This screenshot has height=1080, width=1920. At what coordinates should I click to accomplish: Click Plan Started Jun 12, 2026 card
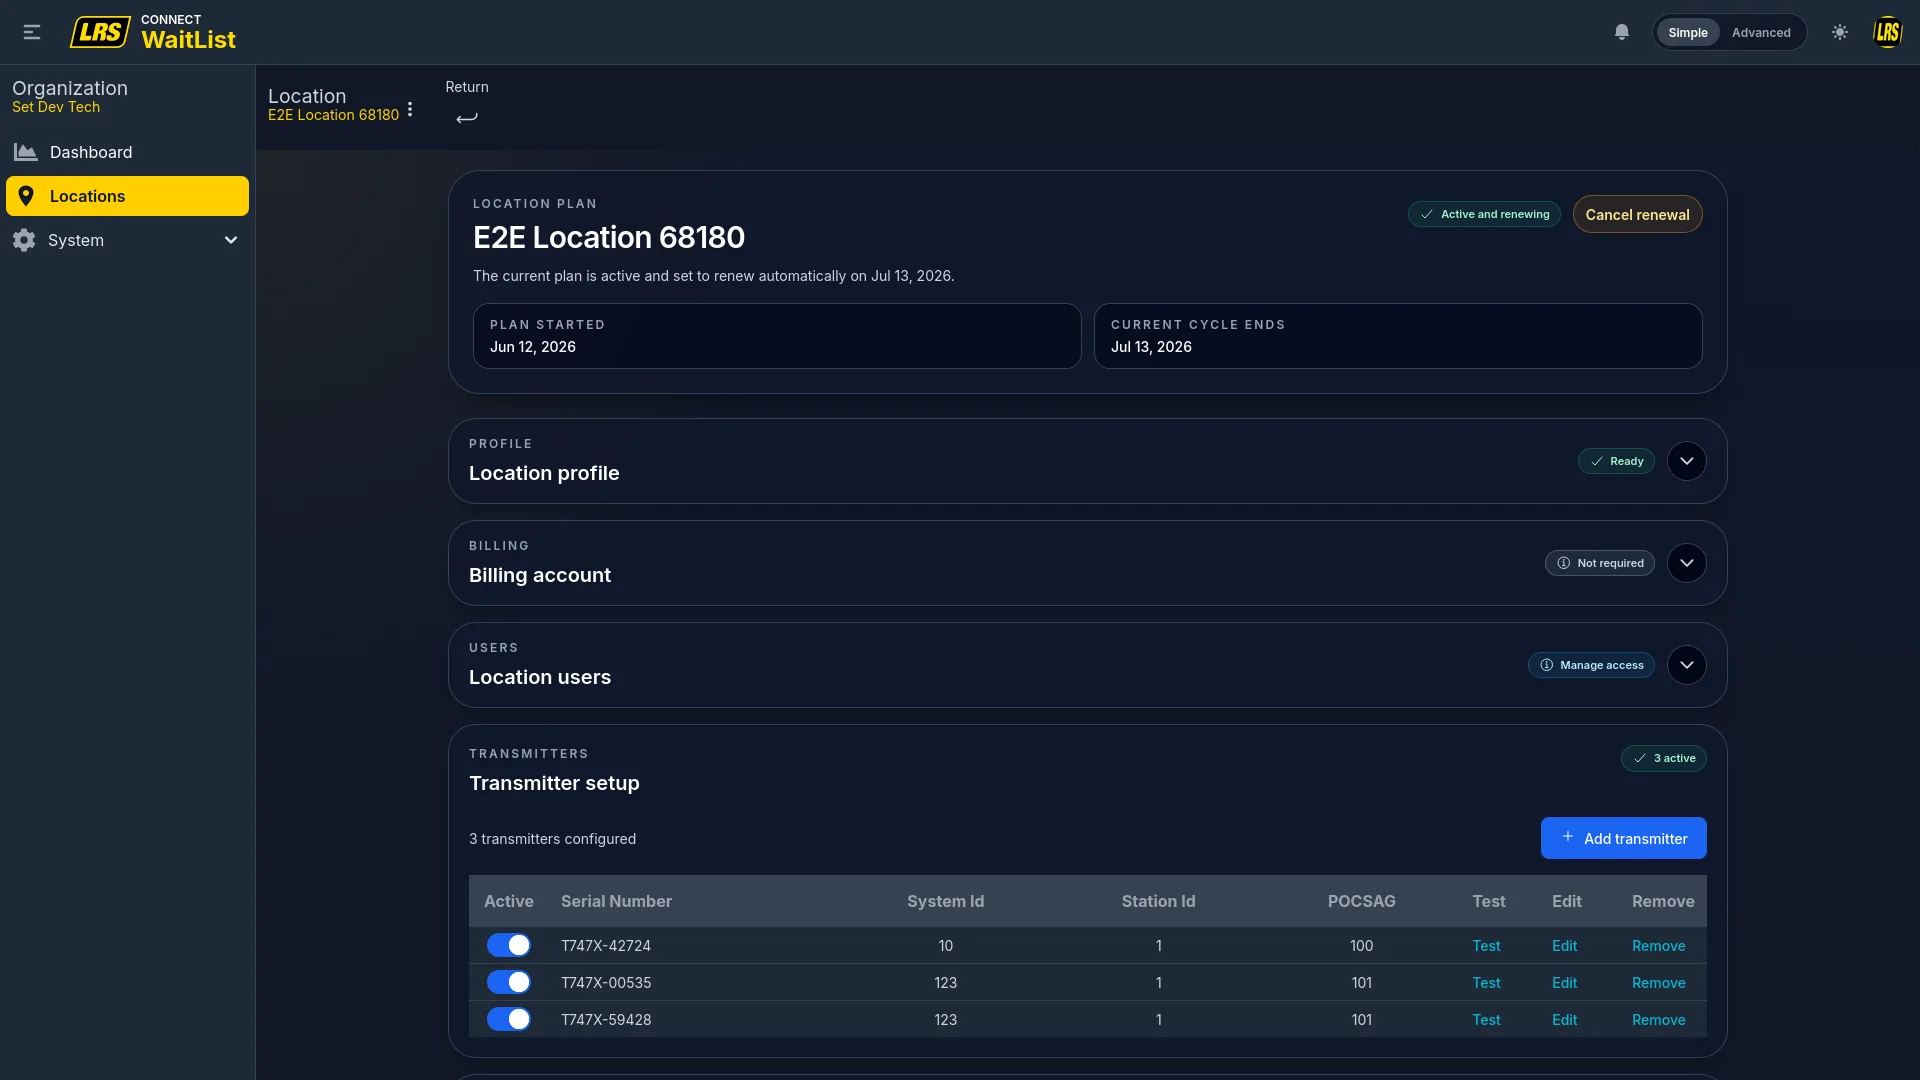pyautogui.click(x=777, y=336)
